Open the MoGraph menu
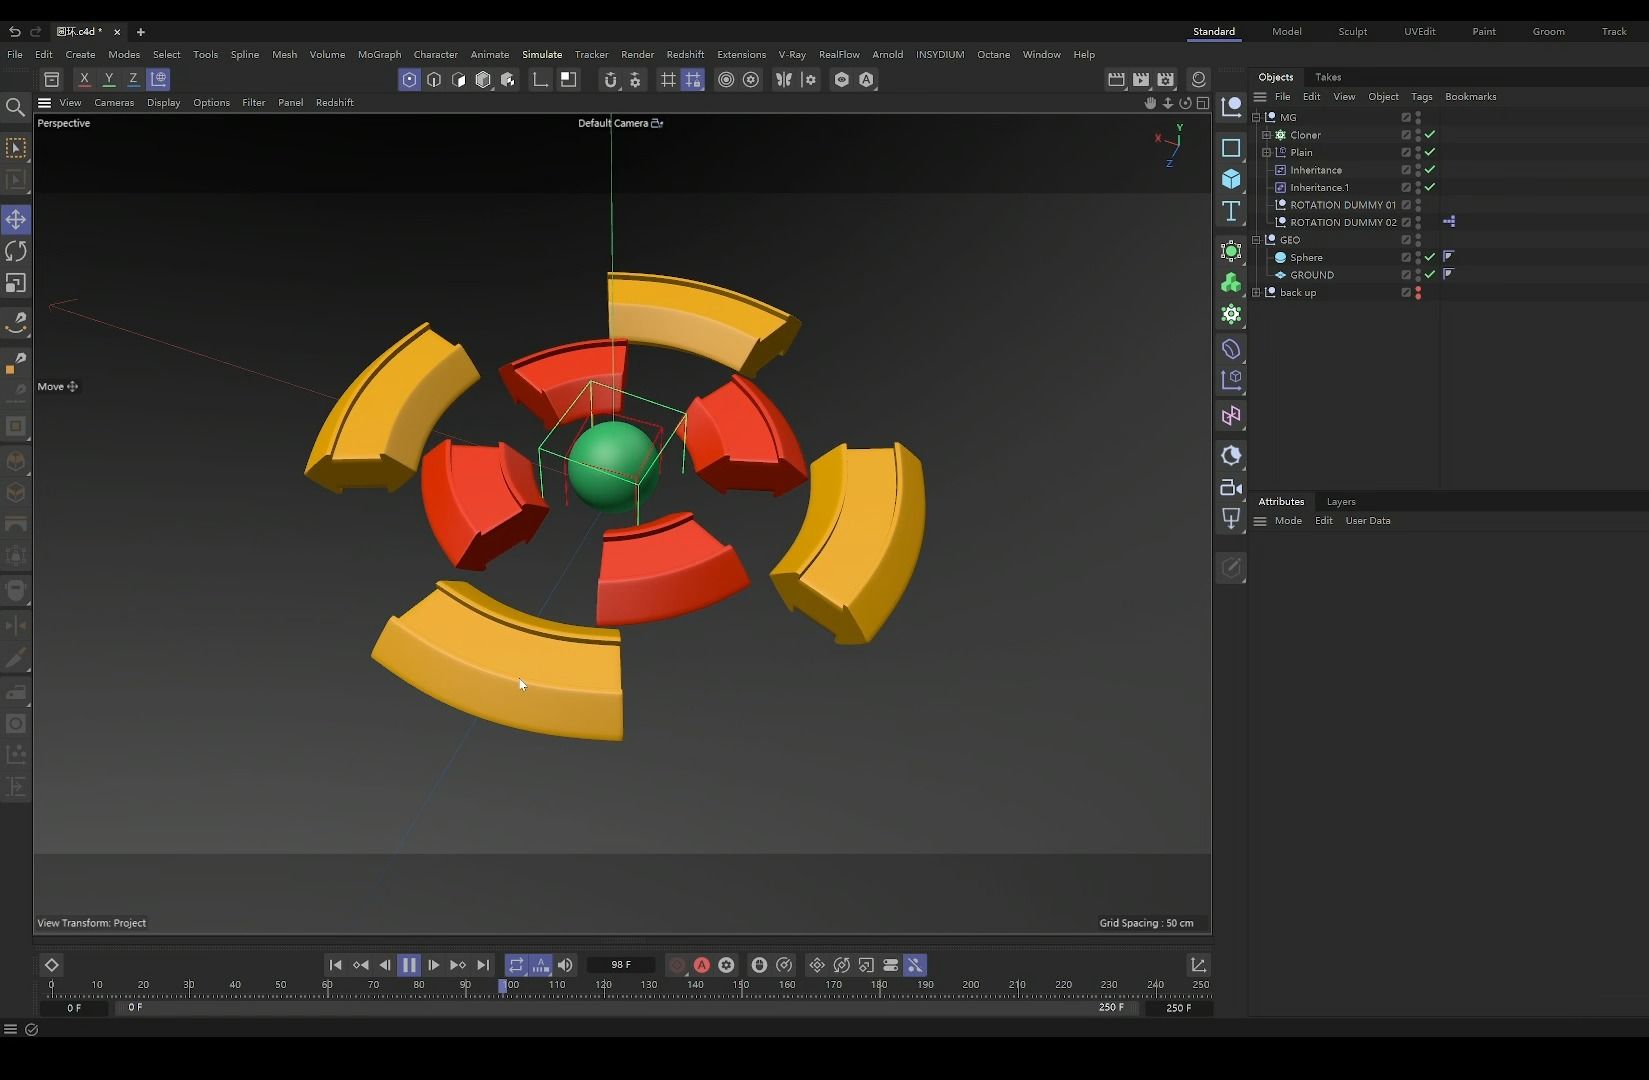 pos(379,54)
